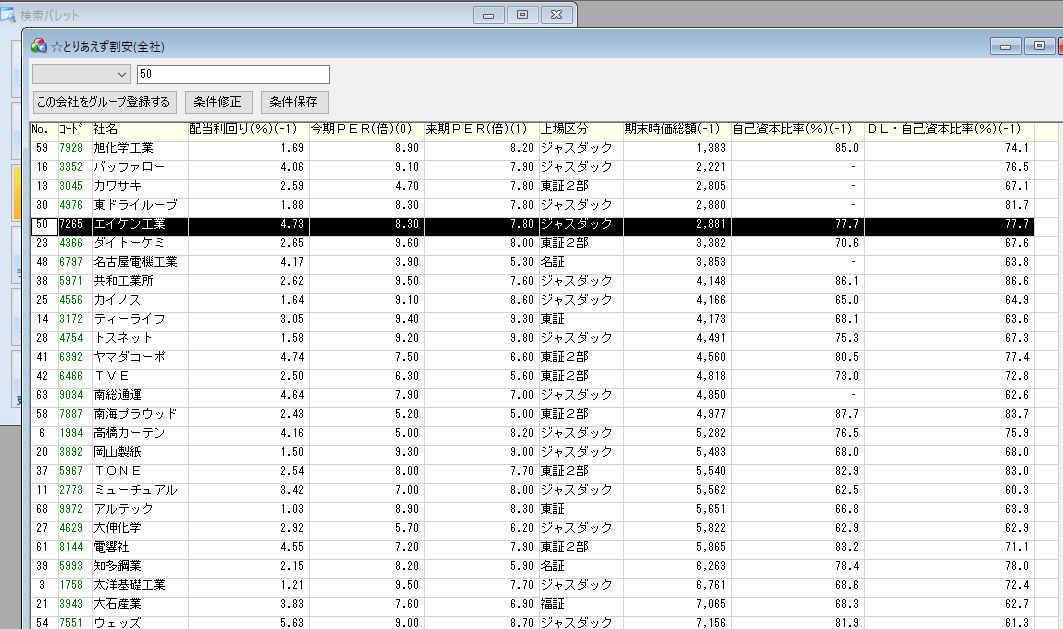Viewport: 1063px width, 629px height.
Task: Click the input field containing 50
Action: (233, 75)
